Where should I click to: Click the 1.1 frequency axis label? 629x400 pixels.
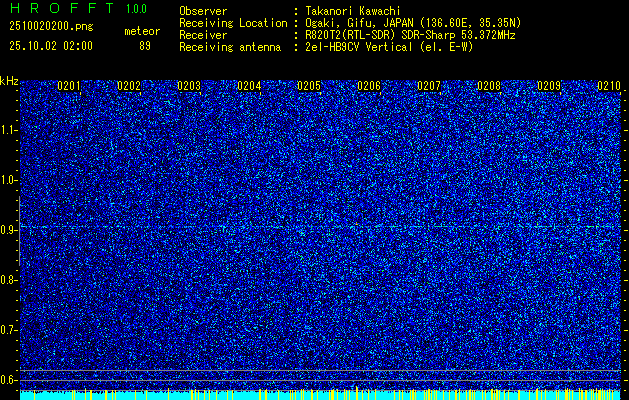8,130
